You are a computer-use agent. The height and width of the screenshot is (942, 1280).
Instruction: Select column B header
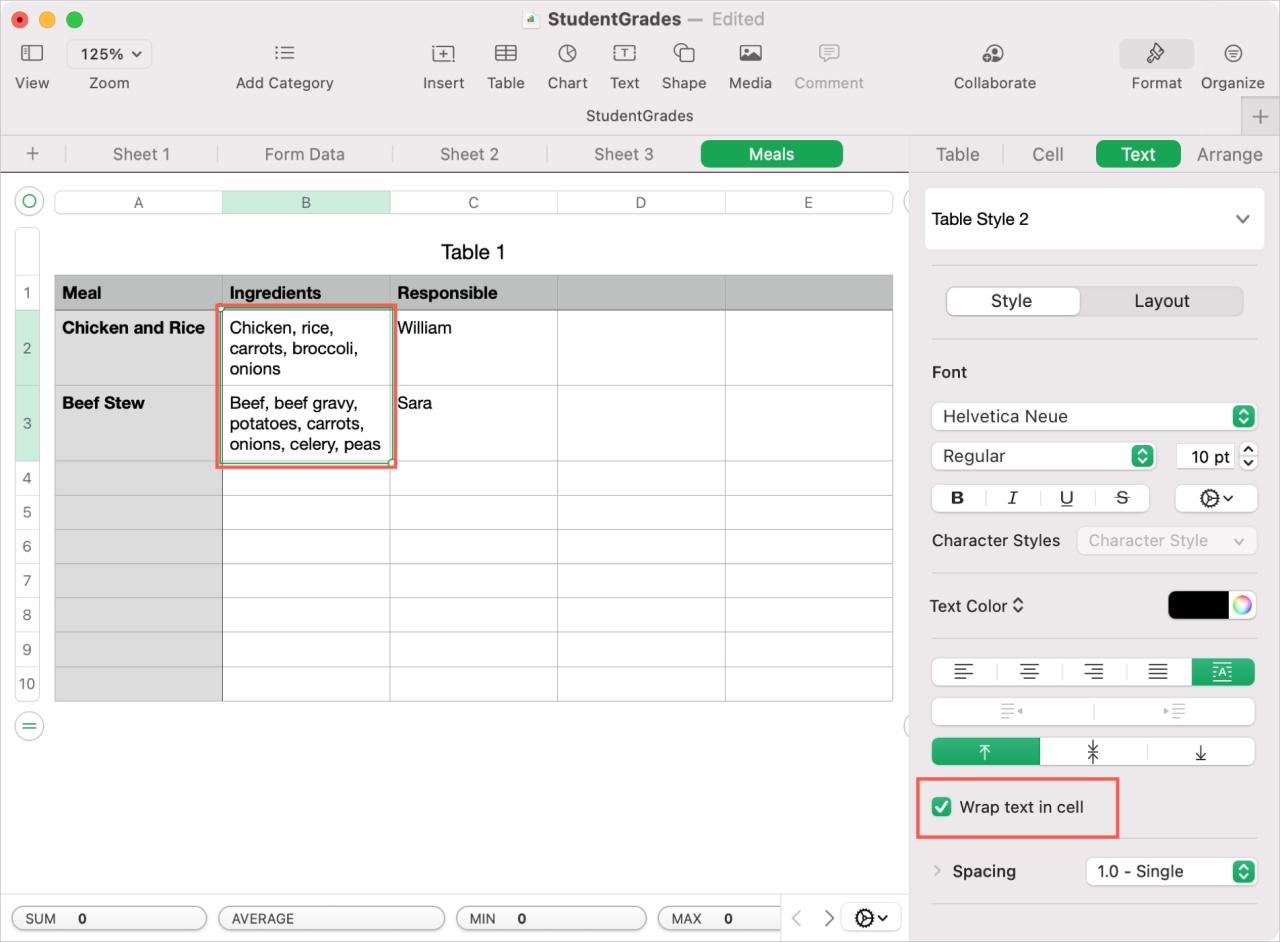click(x=306, y=202)
